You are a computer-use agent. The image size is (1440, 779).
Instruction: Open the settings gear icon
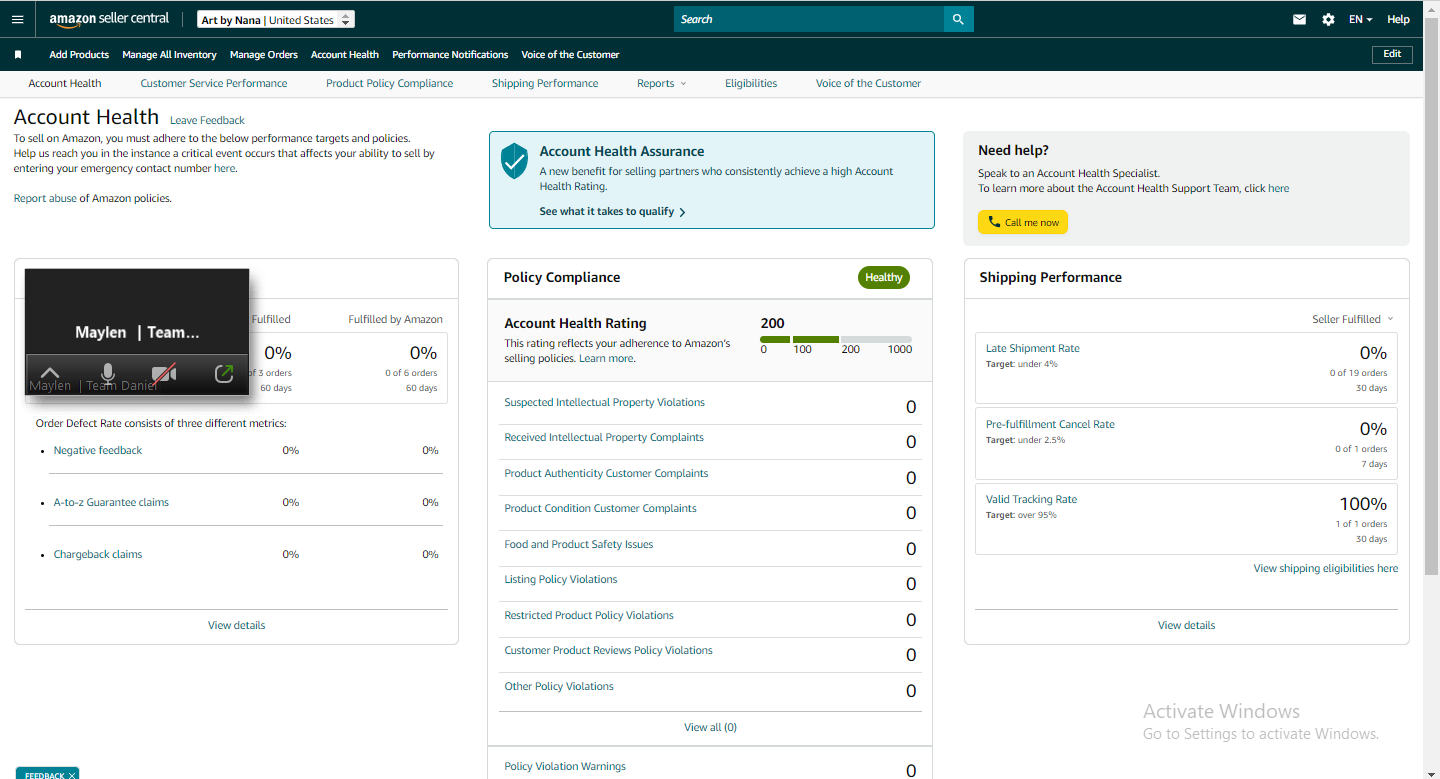[1328, 19]
